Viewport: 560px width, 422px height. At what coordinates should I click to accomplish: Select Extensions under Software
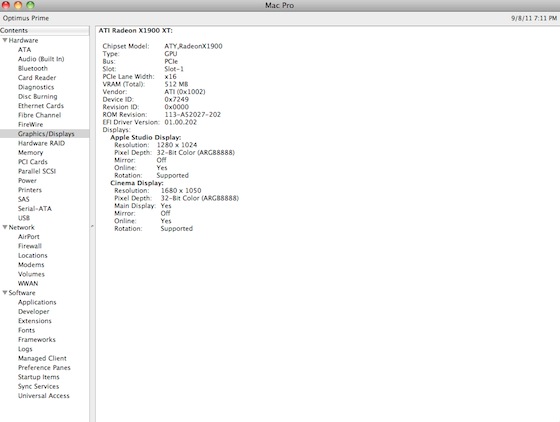click(35, 321)
